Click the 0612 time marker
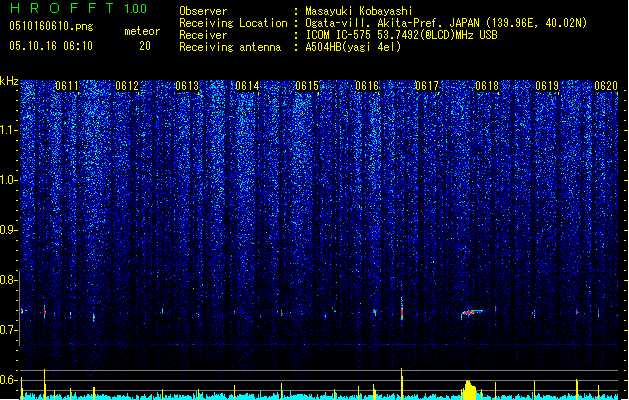This screenshot has height=400, width=629. [127, 86]
